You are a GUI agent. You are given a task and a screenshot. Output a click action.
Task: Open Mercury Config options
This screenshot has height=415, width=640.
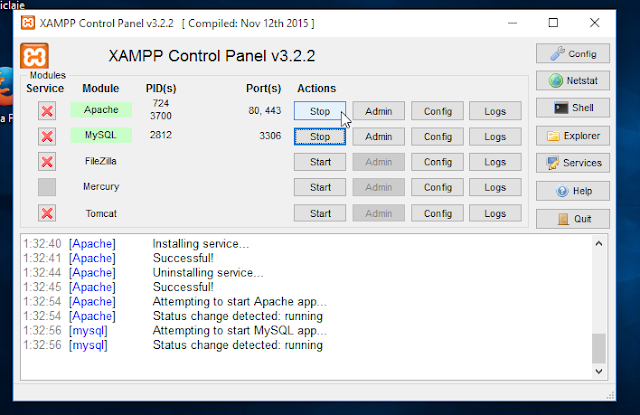(x=437, y=187)
